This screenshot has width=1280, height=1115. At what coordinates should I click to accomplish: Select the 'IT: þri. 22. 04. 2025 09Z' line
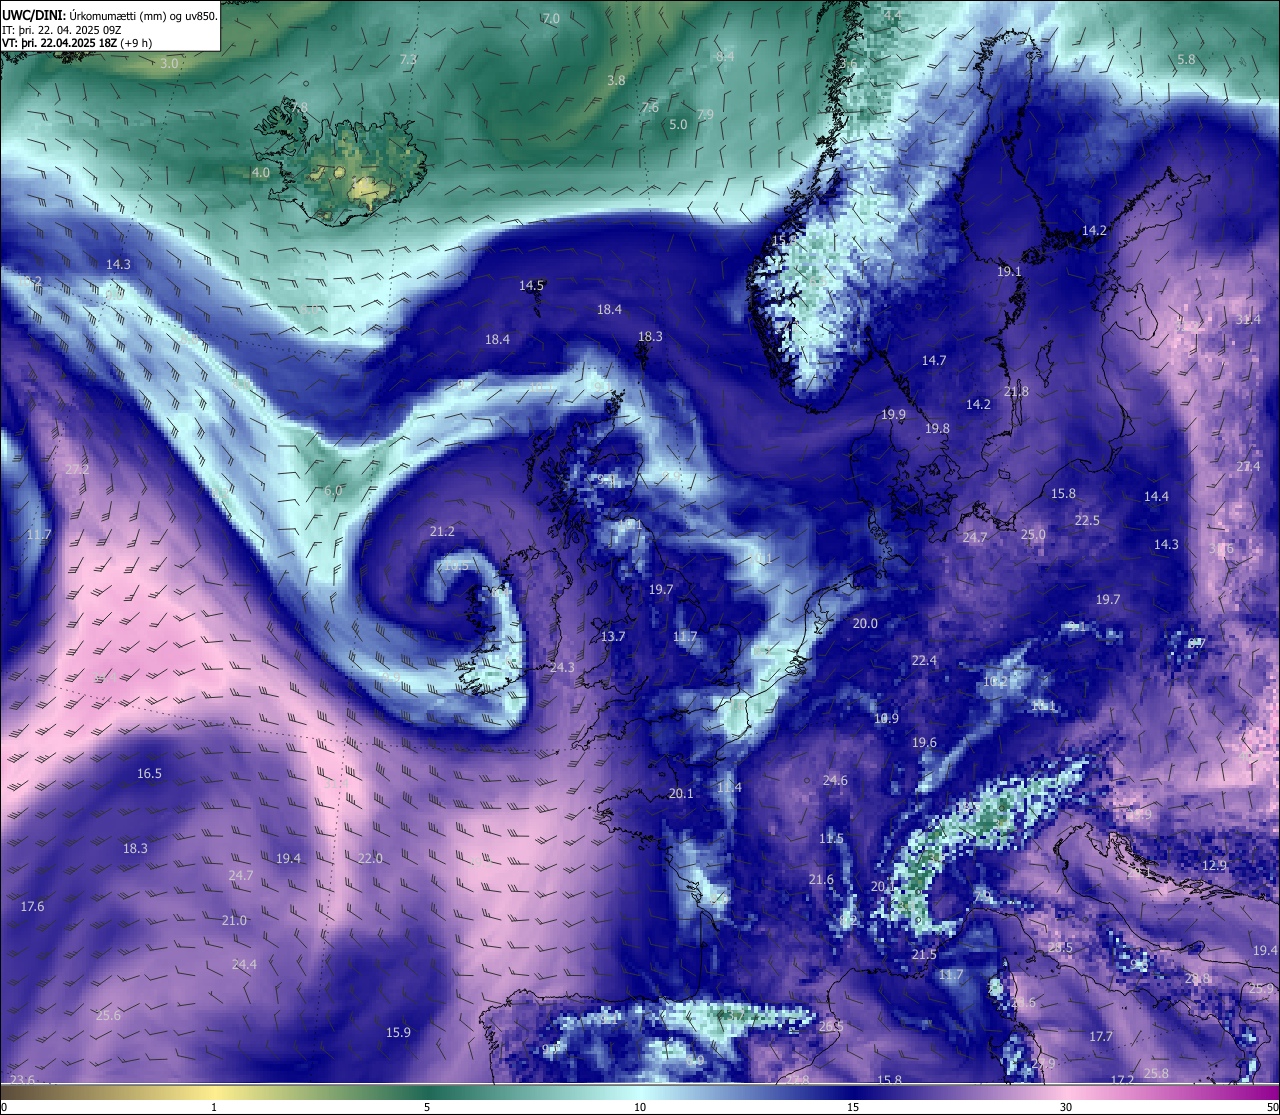point(62,29)
